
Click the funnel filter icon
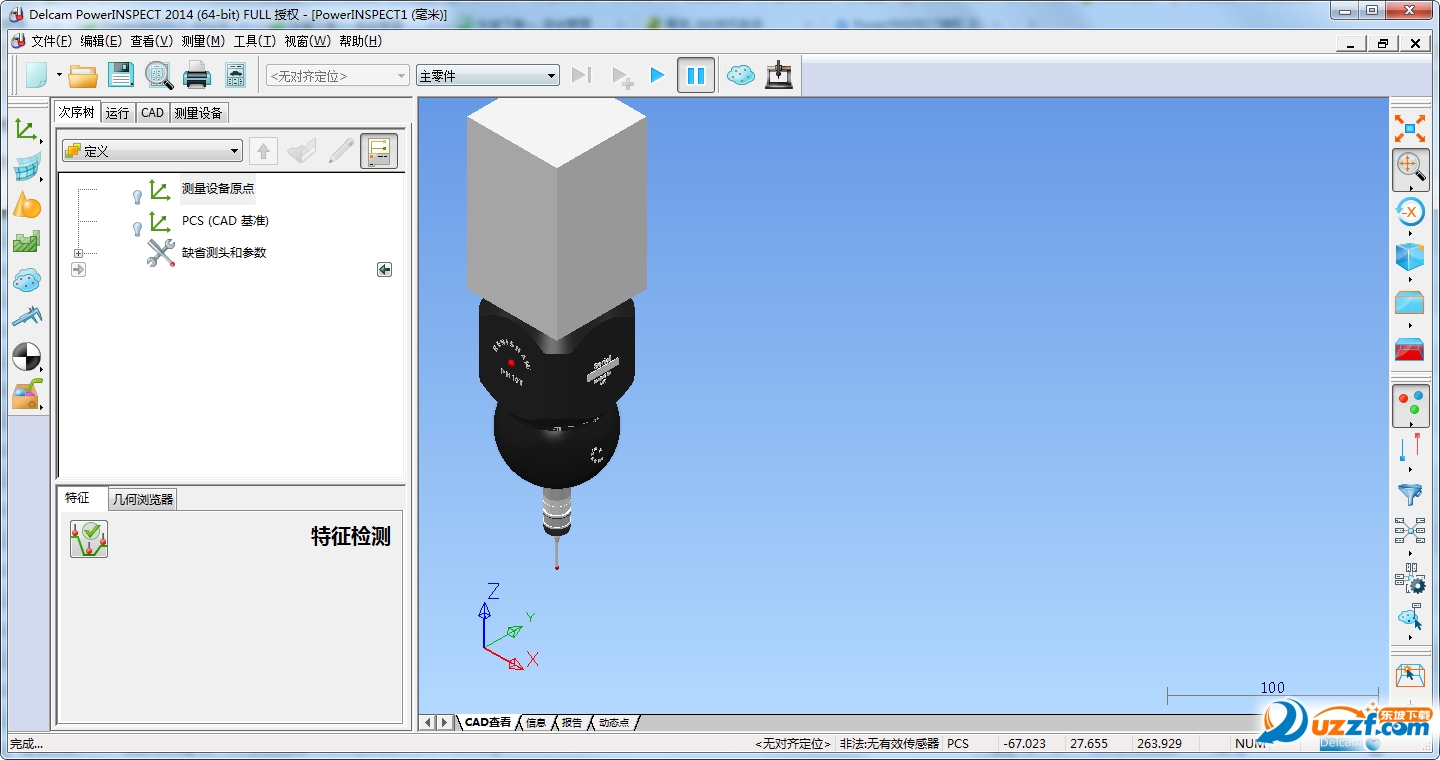(1410, 494)
